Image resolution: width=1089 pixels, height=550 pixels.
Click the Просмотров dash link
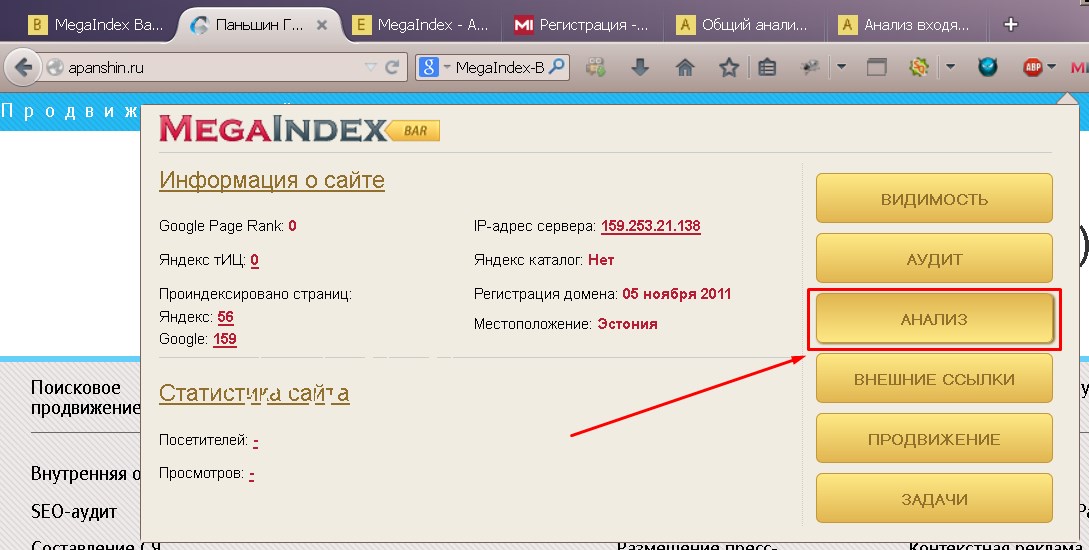(251, 474)
